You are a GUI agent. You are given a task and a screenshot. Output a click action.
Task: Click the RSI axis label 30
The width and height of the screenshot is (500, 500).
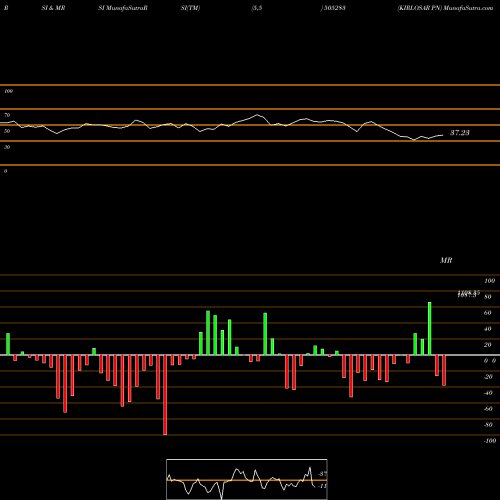7,147
